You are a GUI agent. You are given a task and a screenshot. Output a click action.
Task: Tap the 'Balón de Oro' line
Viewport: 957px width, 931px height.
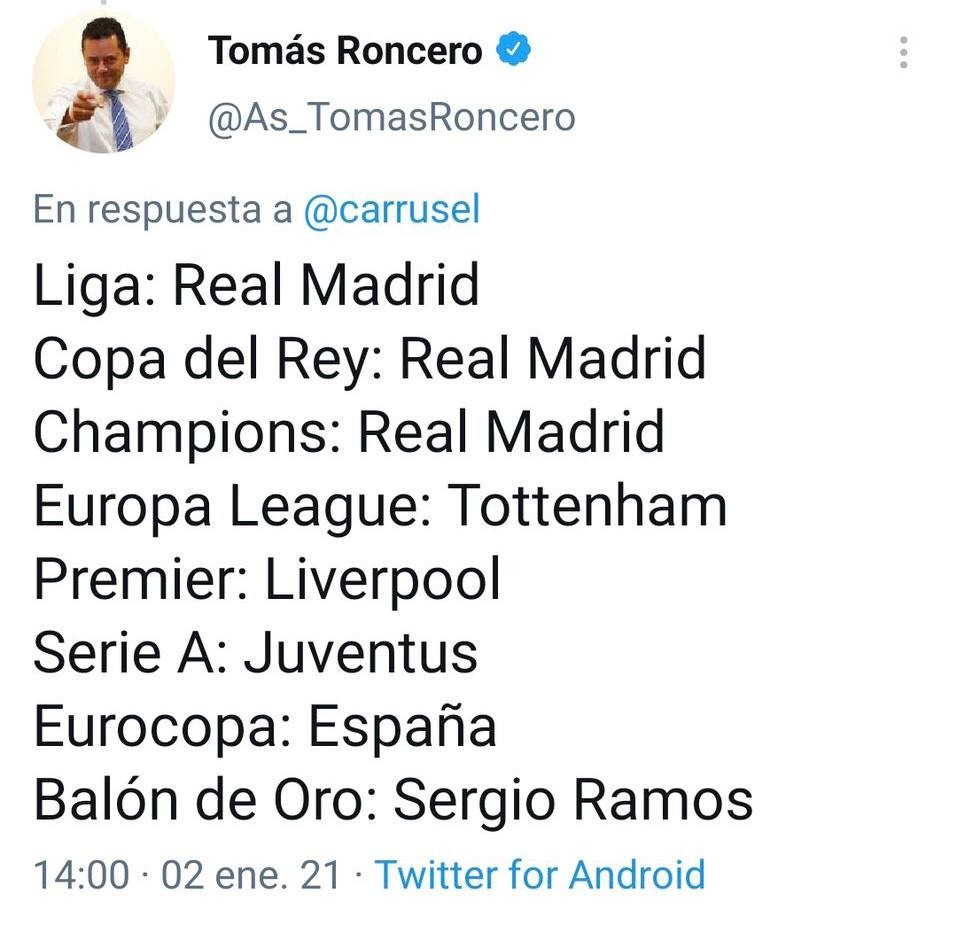click(392, 800)
